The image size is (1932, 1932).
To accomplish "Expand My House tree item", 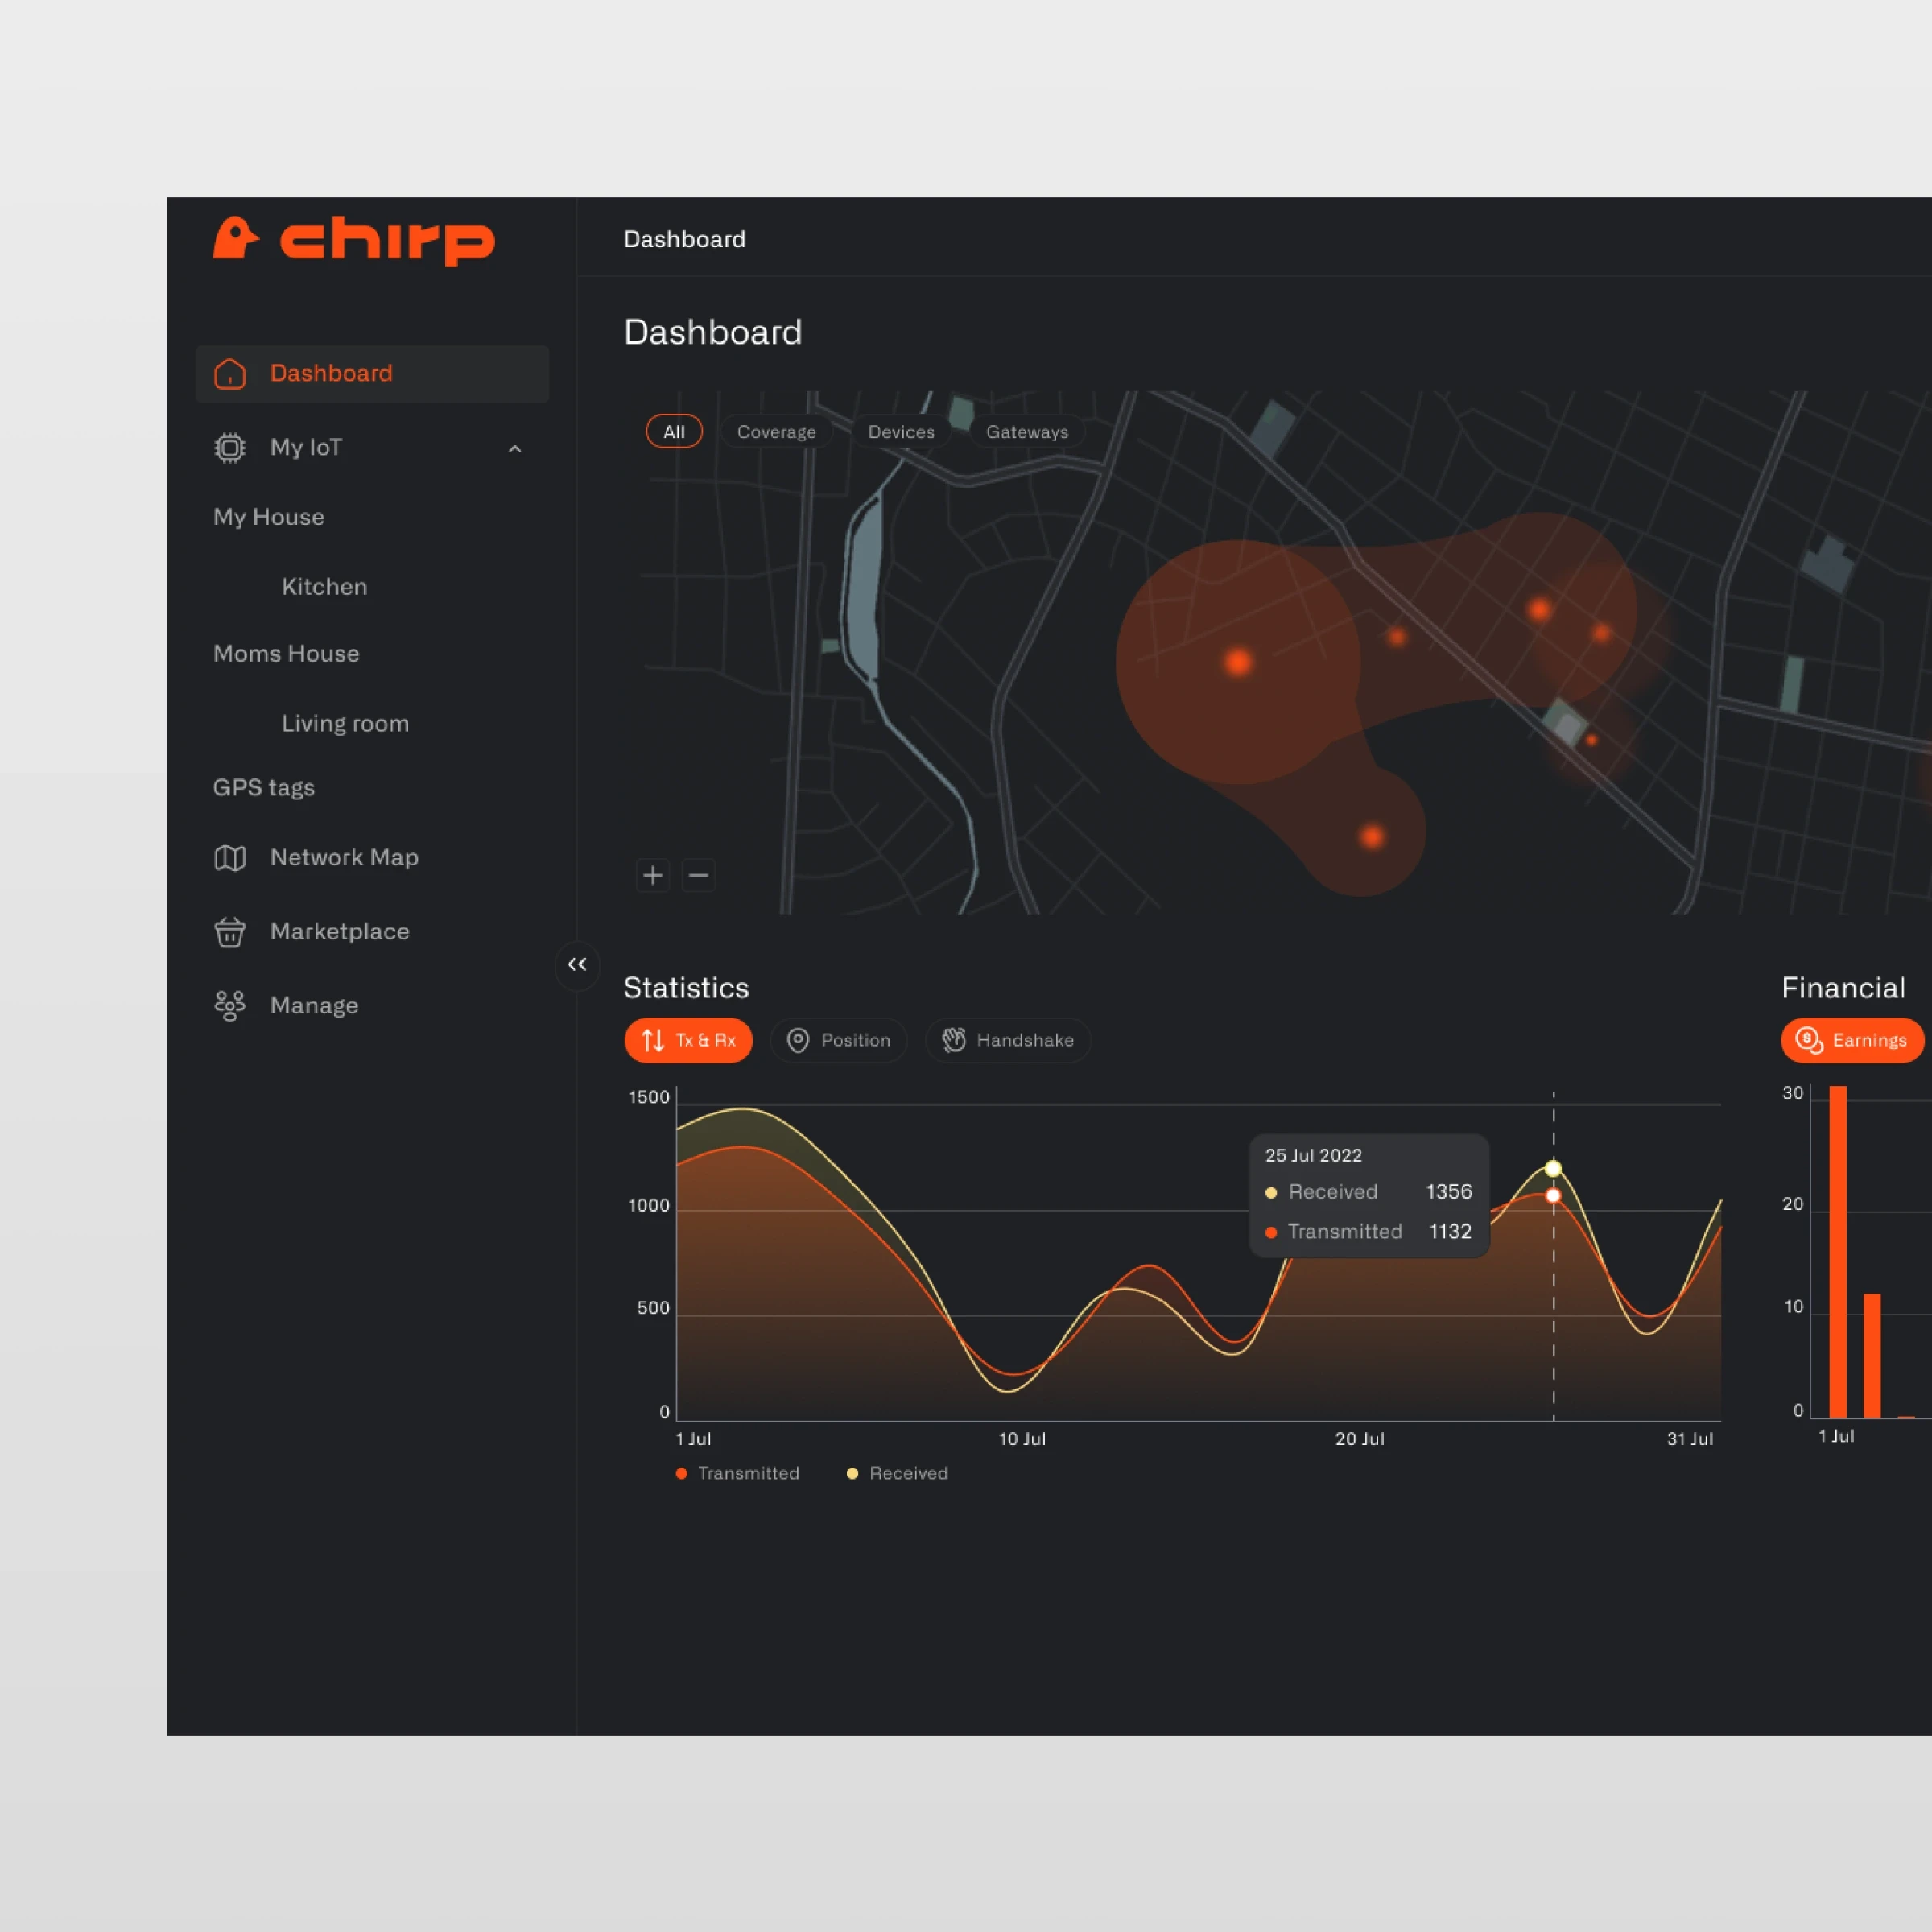I will click(x=269, y=517).
